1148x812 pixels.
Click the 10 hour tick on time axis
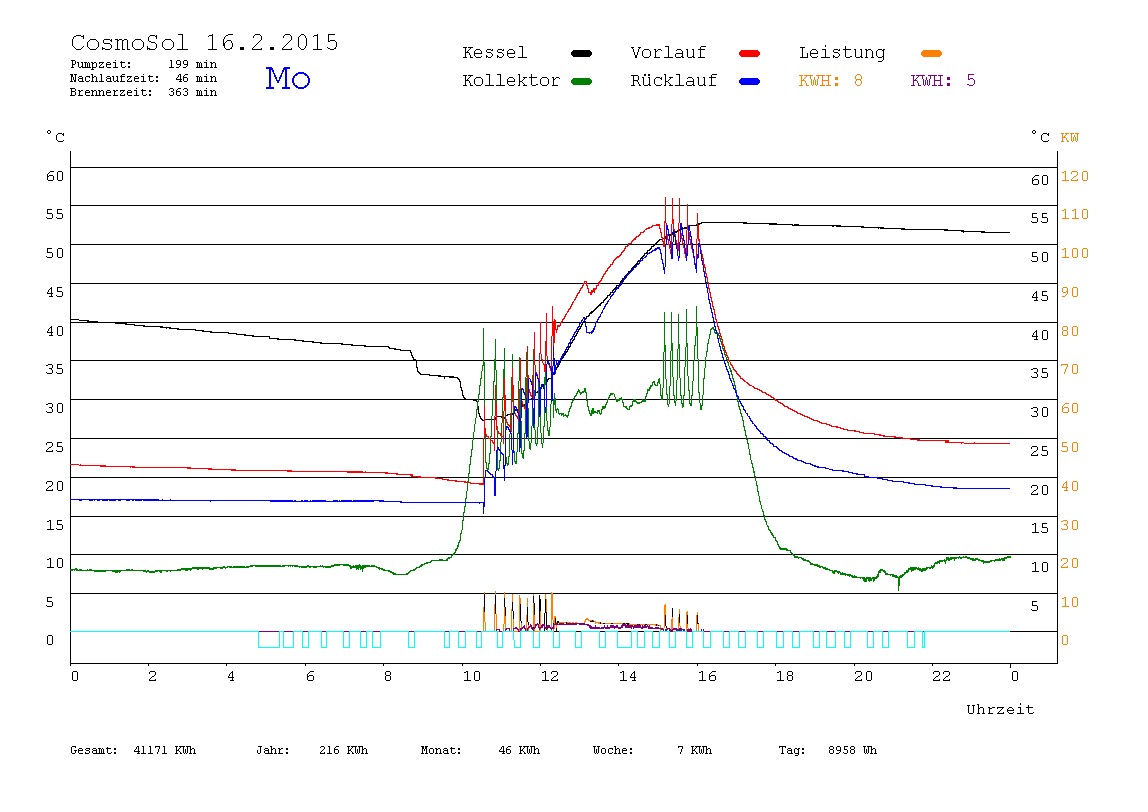tap(472, 677)
